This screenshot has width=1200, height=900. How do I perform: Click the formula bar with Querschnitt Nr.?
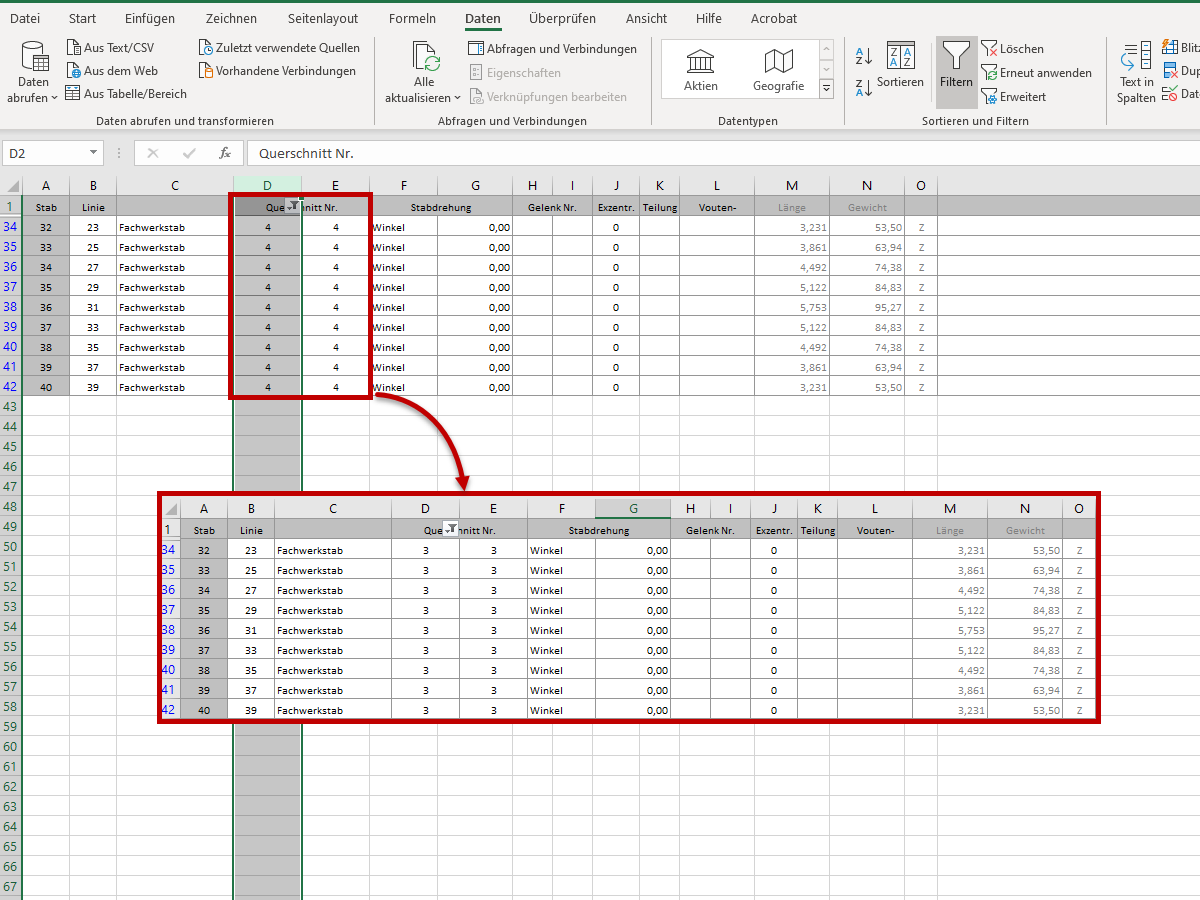pyautogui.click(x=723, y=153)
